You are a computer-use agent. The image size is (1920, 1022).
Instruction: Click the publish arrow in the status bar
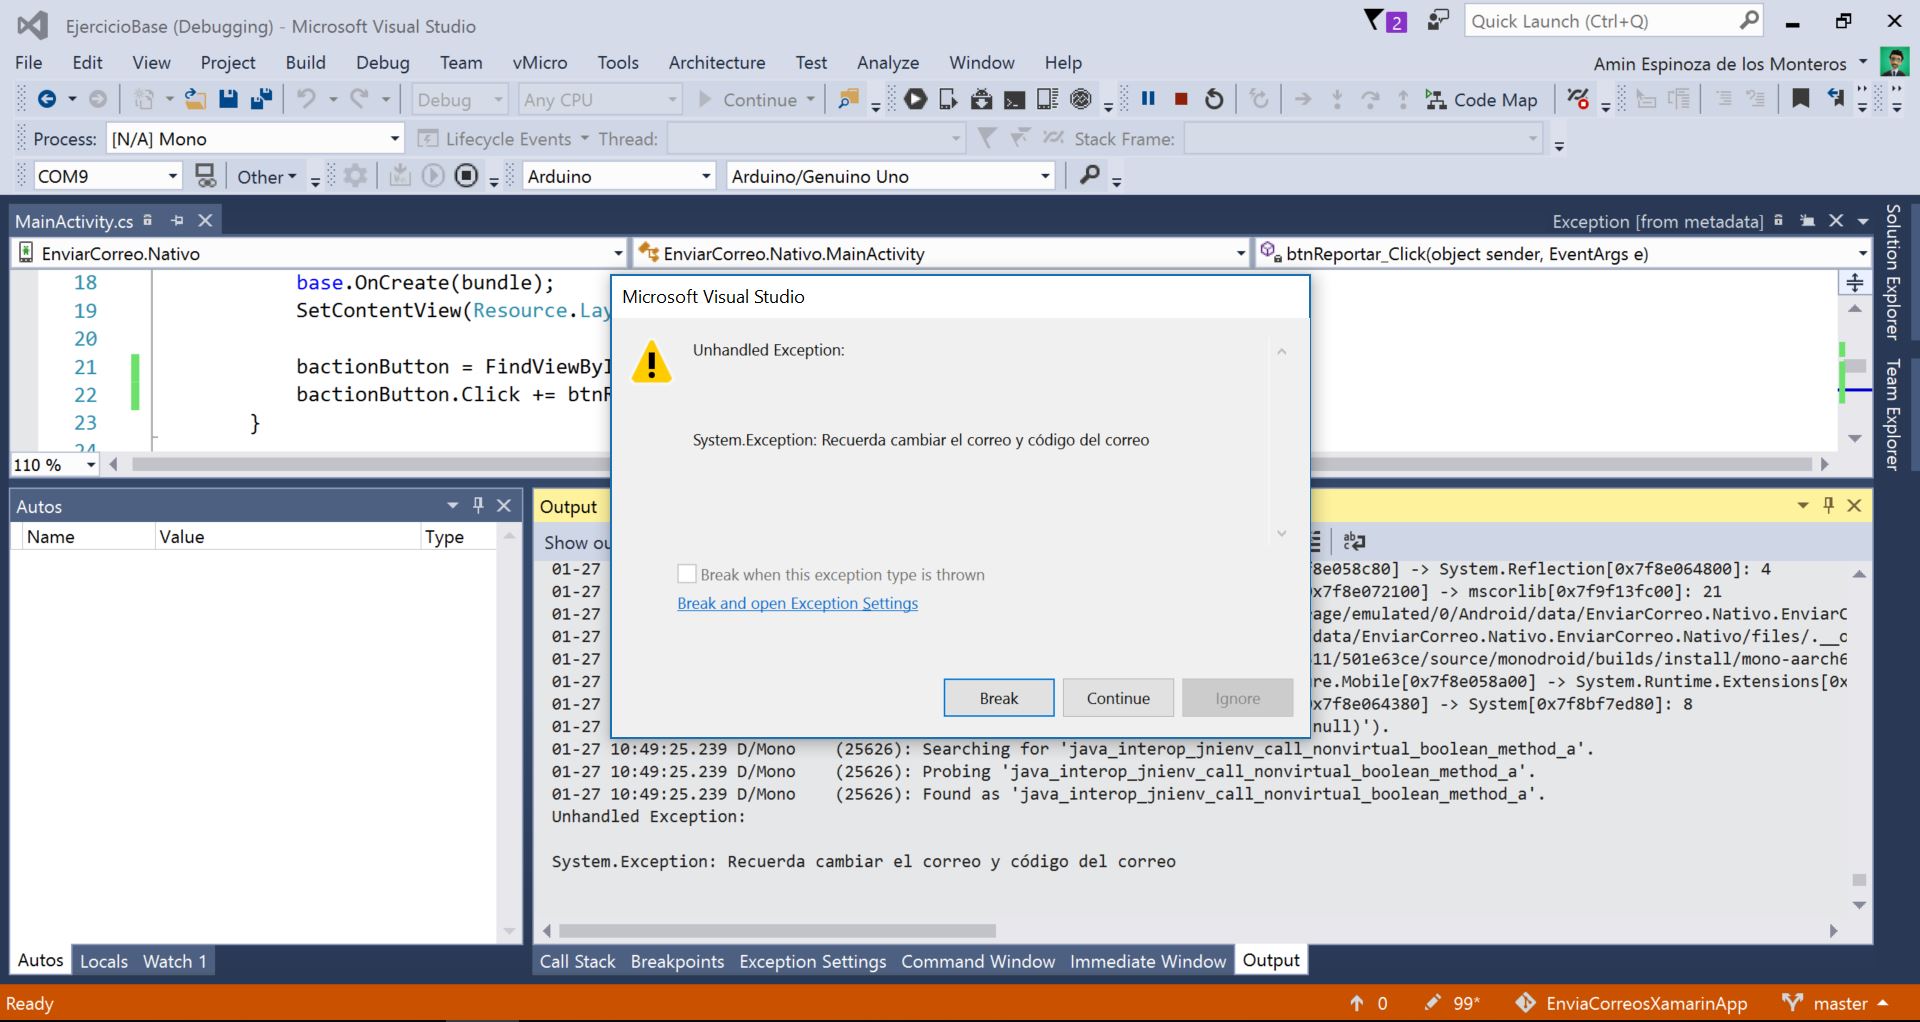[1357, 1003]
